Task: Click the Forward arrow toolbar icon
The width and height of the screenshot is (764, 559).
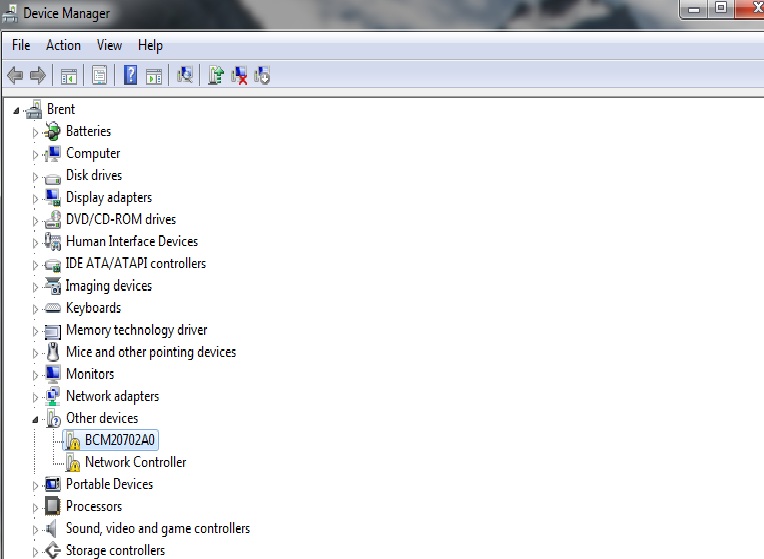Action: tap(38, 76)
